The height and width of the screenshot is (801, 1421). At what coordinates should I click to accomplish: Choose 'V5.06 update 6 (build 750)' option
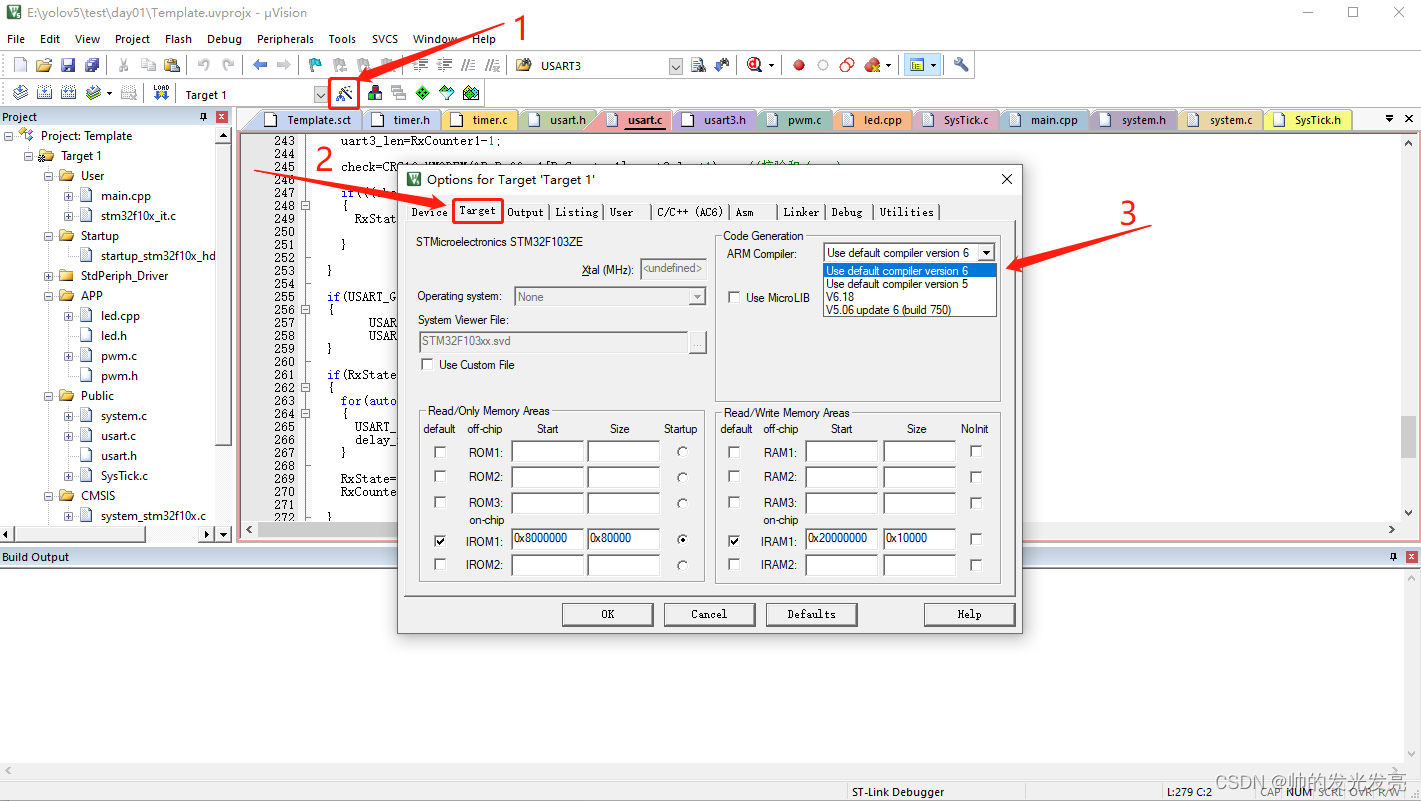pyautogui.click(x=909, y=310)
